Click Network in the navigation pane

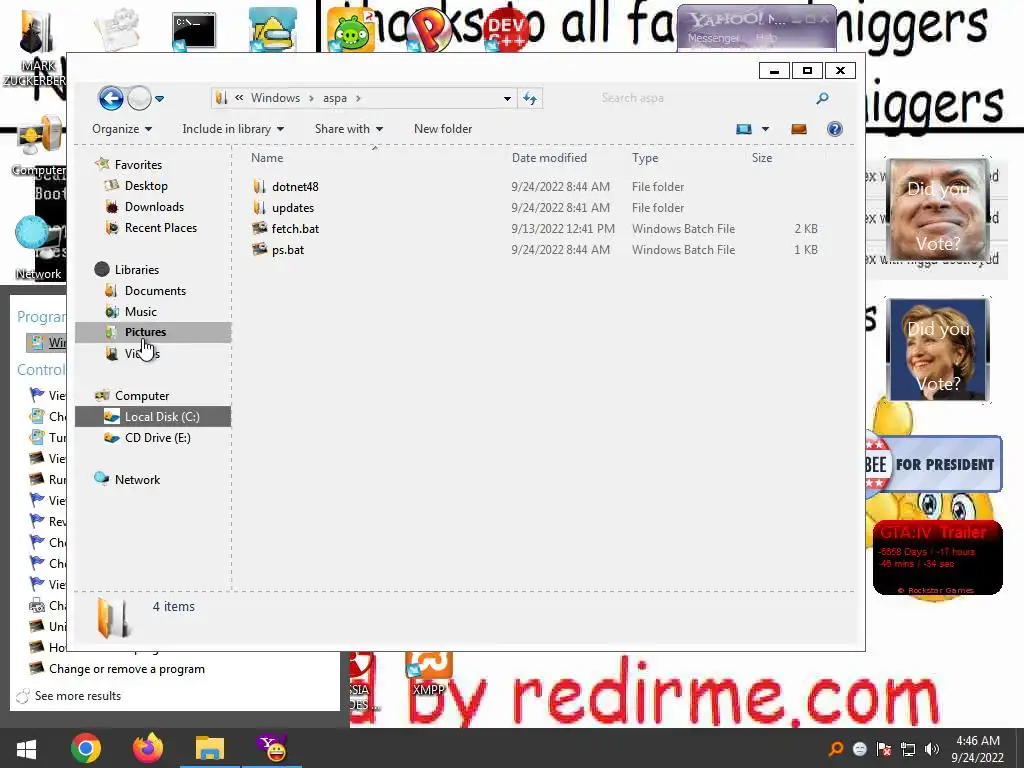click(x=137, y=479)
